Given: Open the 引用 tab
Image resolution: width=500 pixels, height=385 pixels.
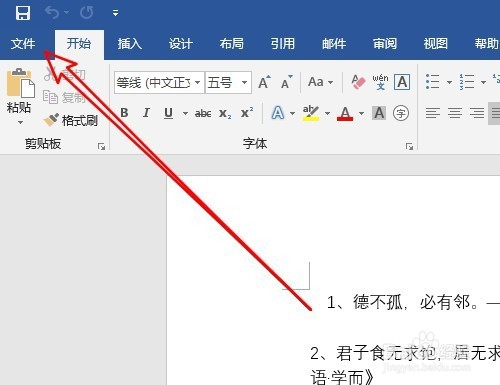Looking at the screenshot, I should click(x=283, y=44).
